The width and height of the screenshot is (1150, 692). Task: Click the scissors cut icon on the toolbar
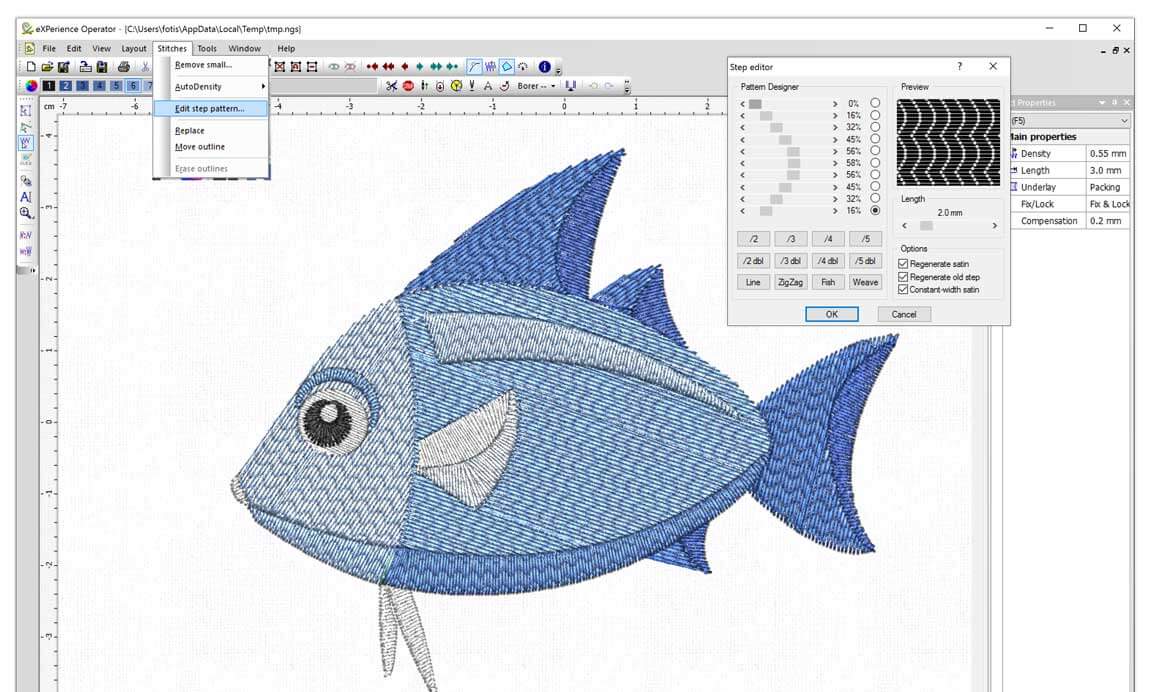(390, 87)
